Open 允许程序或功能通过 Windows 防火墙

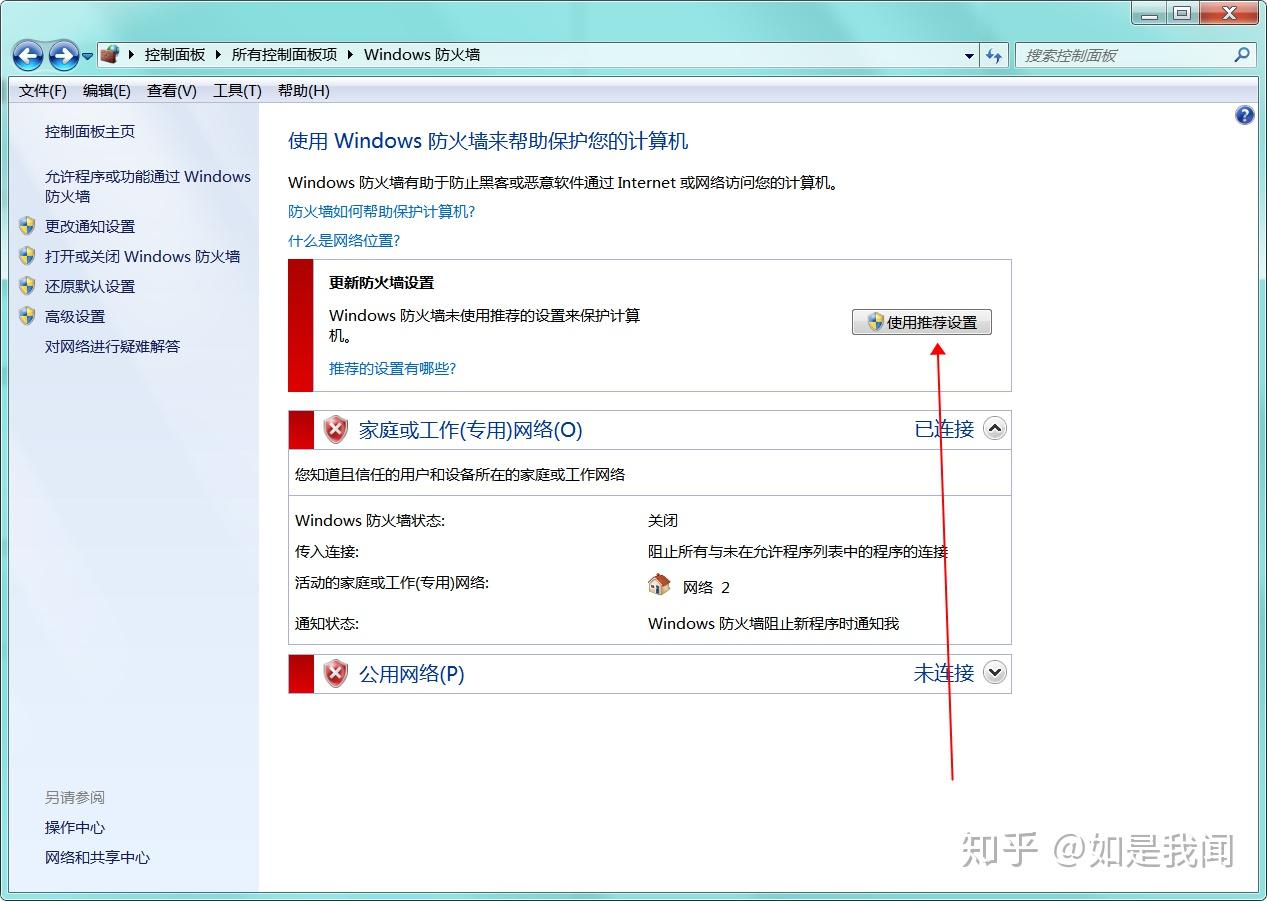click(148, 186)
